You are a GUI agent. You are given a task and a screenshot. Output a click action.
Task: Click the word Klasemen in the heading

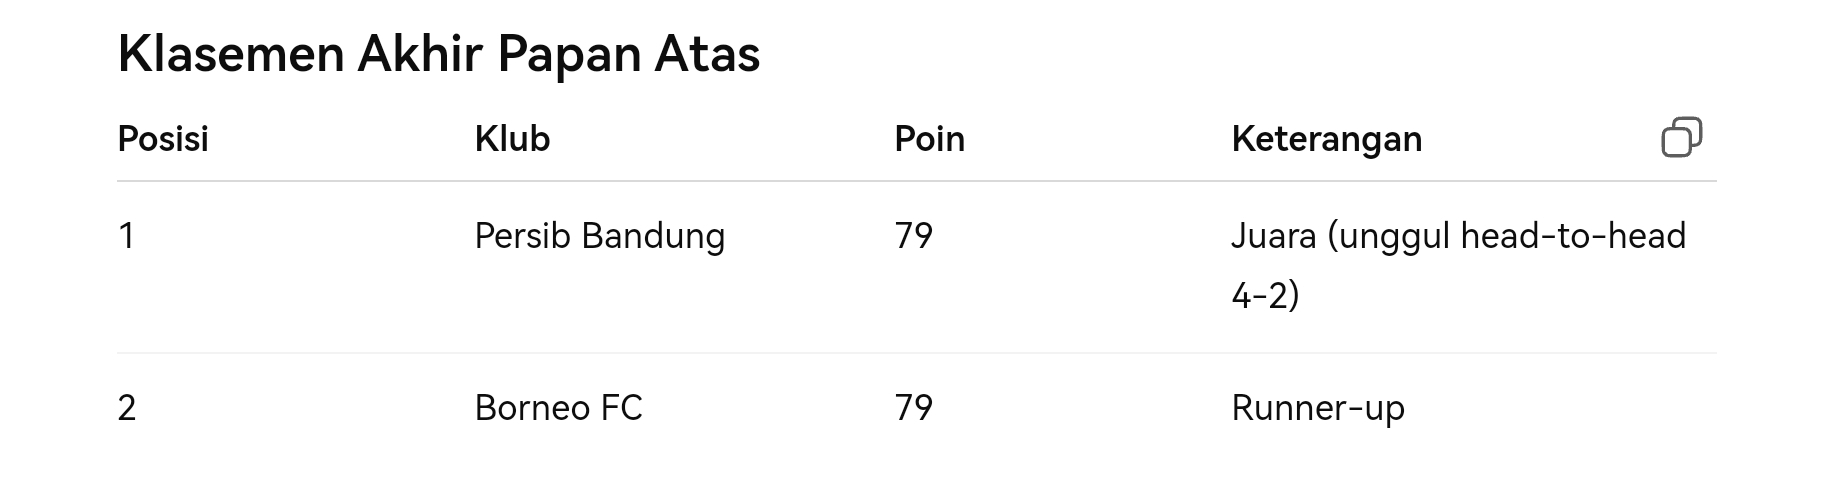[231, 54]
